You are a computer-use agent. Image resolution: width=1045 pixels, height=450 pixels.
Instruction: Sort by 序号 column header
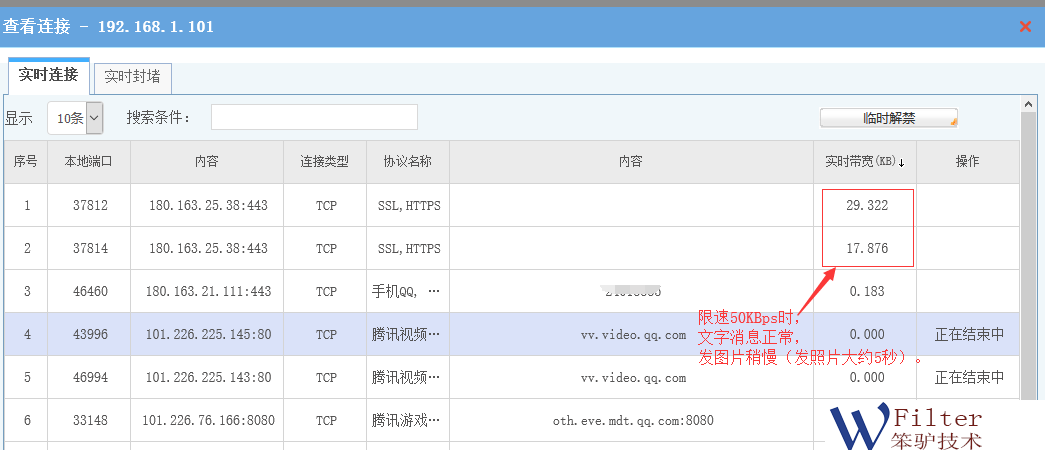click(x=26, y=162)
